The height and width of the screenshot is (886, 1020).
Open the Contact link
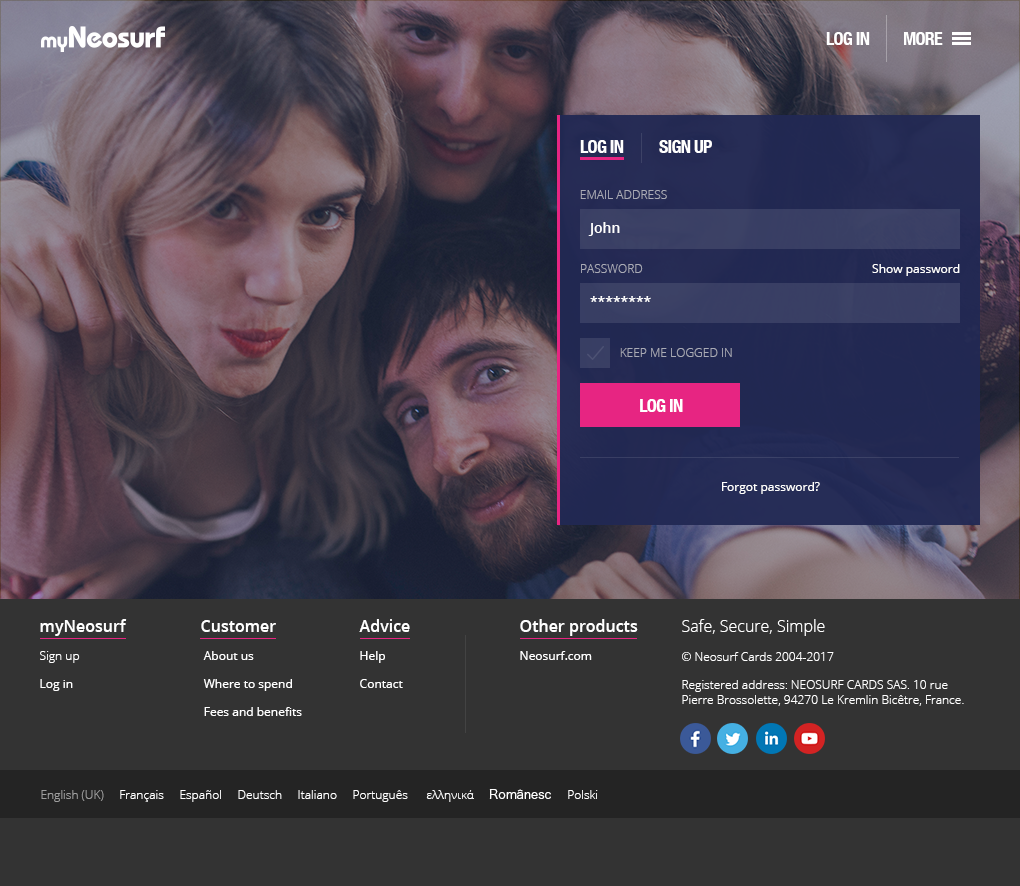381,684
